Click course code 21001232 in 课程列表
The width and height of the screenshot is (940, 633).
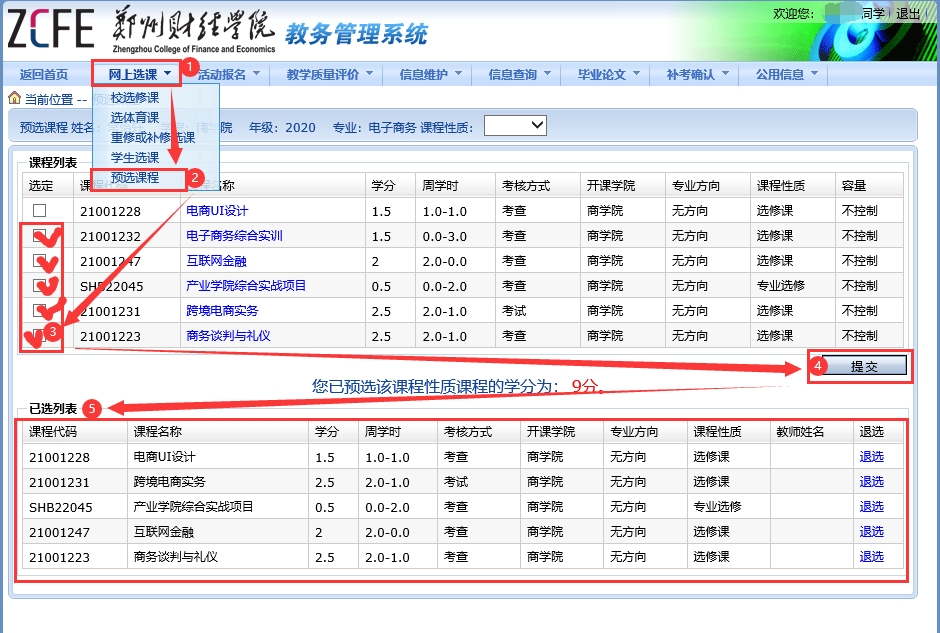pos(110,236)
